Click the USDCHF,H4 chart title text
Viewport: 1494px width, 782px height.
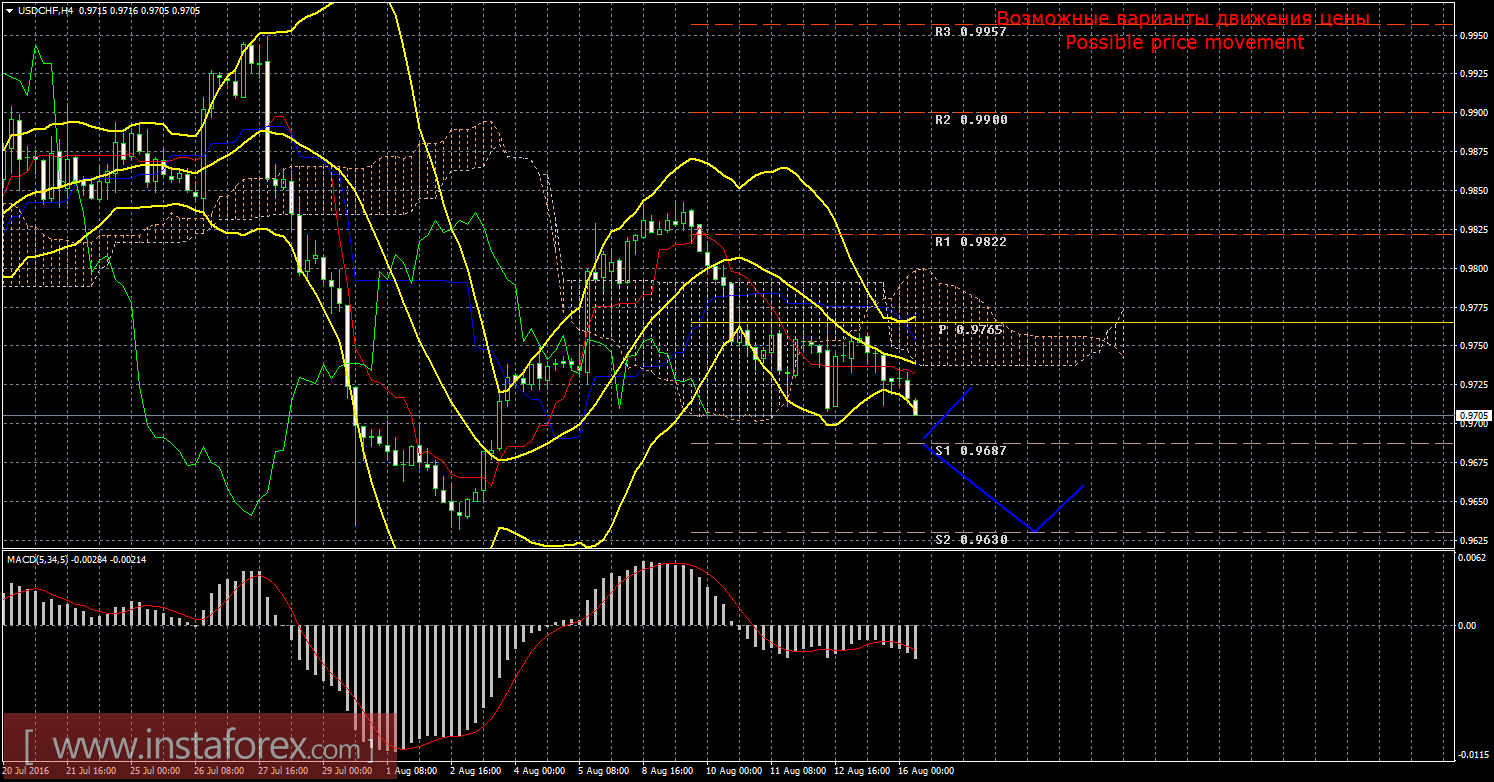click(45, 9)
